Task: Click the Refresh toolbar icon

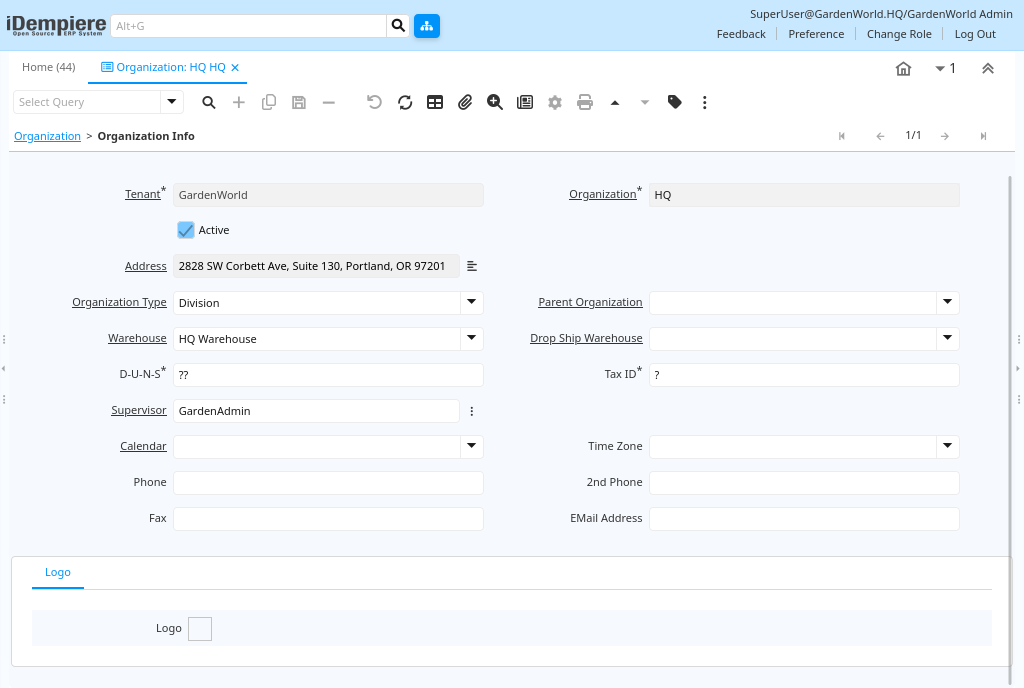Action: pyautogui.click(x=405, y=102)
